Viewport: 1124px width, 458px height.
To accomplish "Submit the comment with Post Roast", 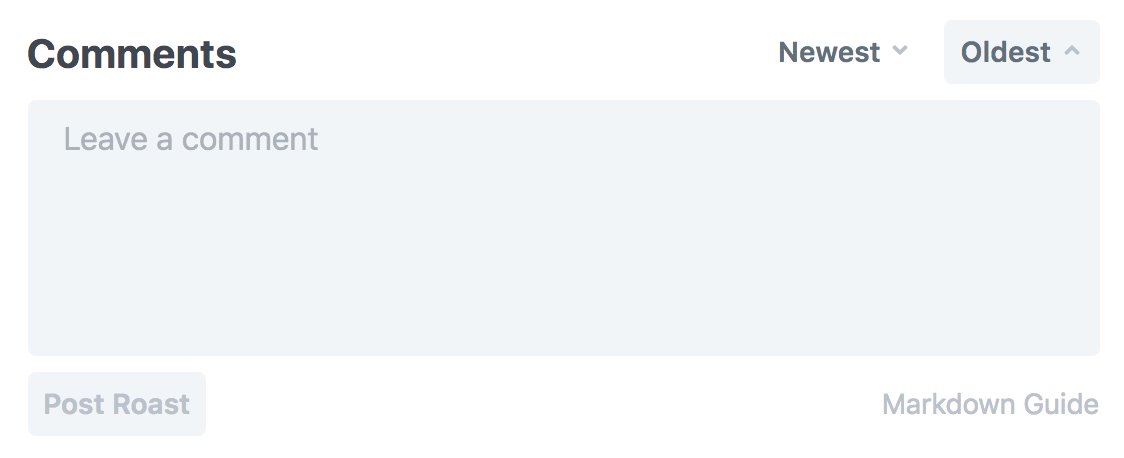I will pyautogui.click(x=117, y=404).
